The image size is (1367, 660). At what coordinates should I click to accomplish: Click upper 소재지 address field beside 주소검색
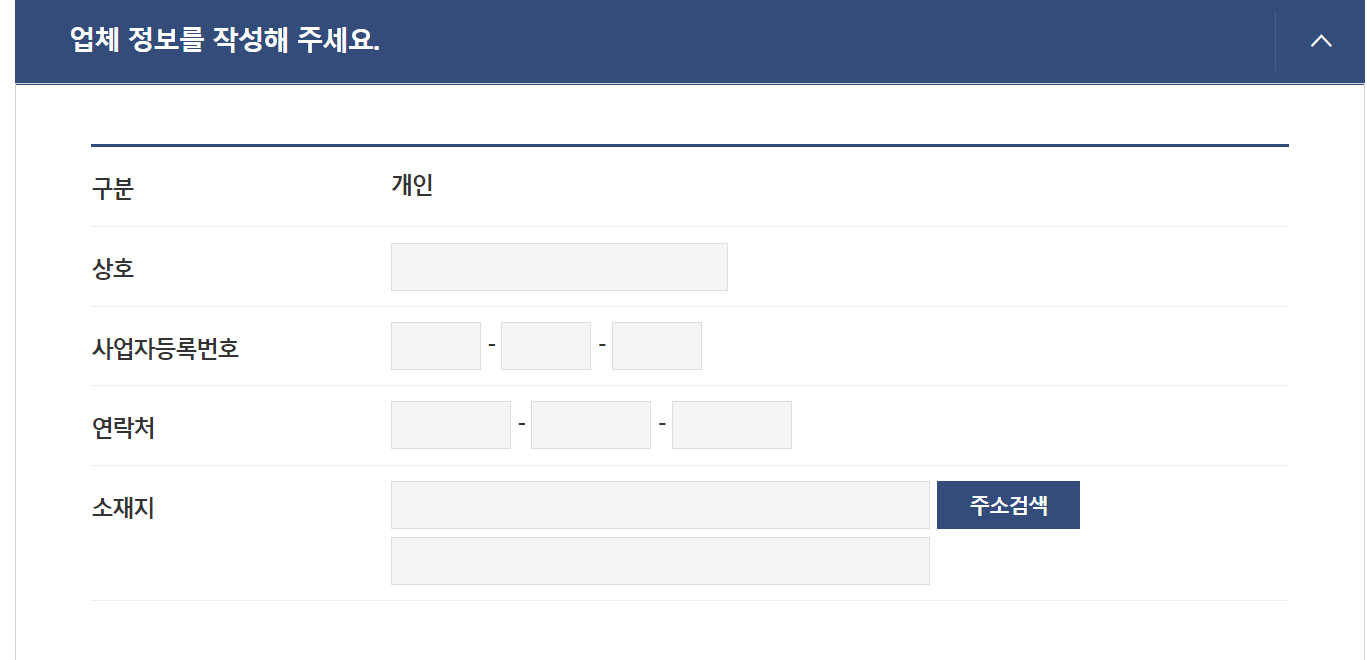[x=660, y=505]
